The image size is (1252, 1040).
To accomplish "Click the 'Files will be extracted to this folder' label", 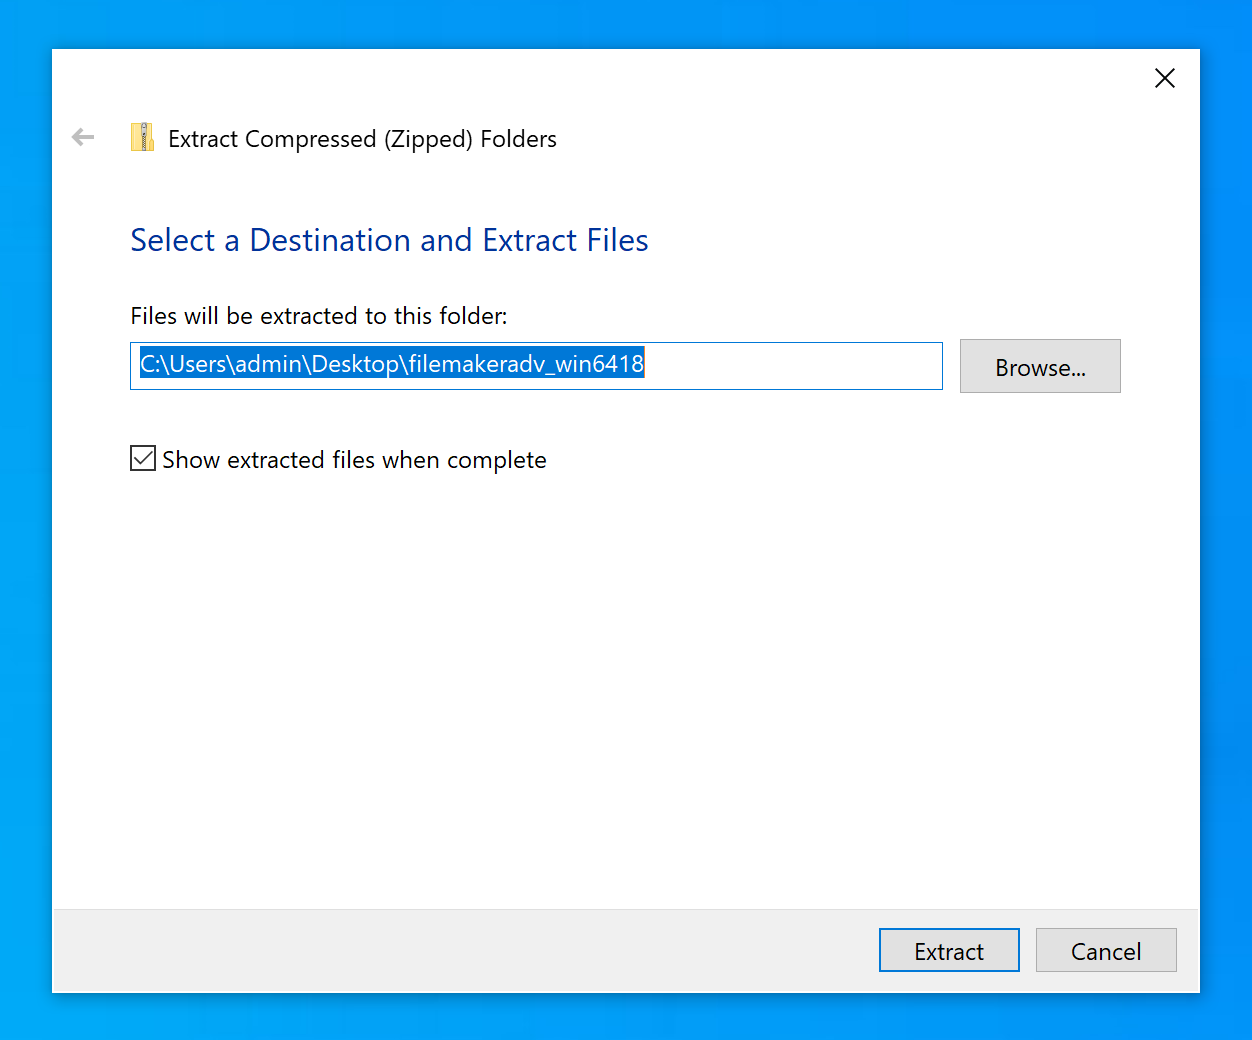I will coord(319,316).
